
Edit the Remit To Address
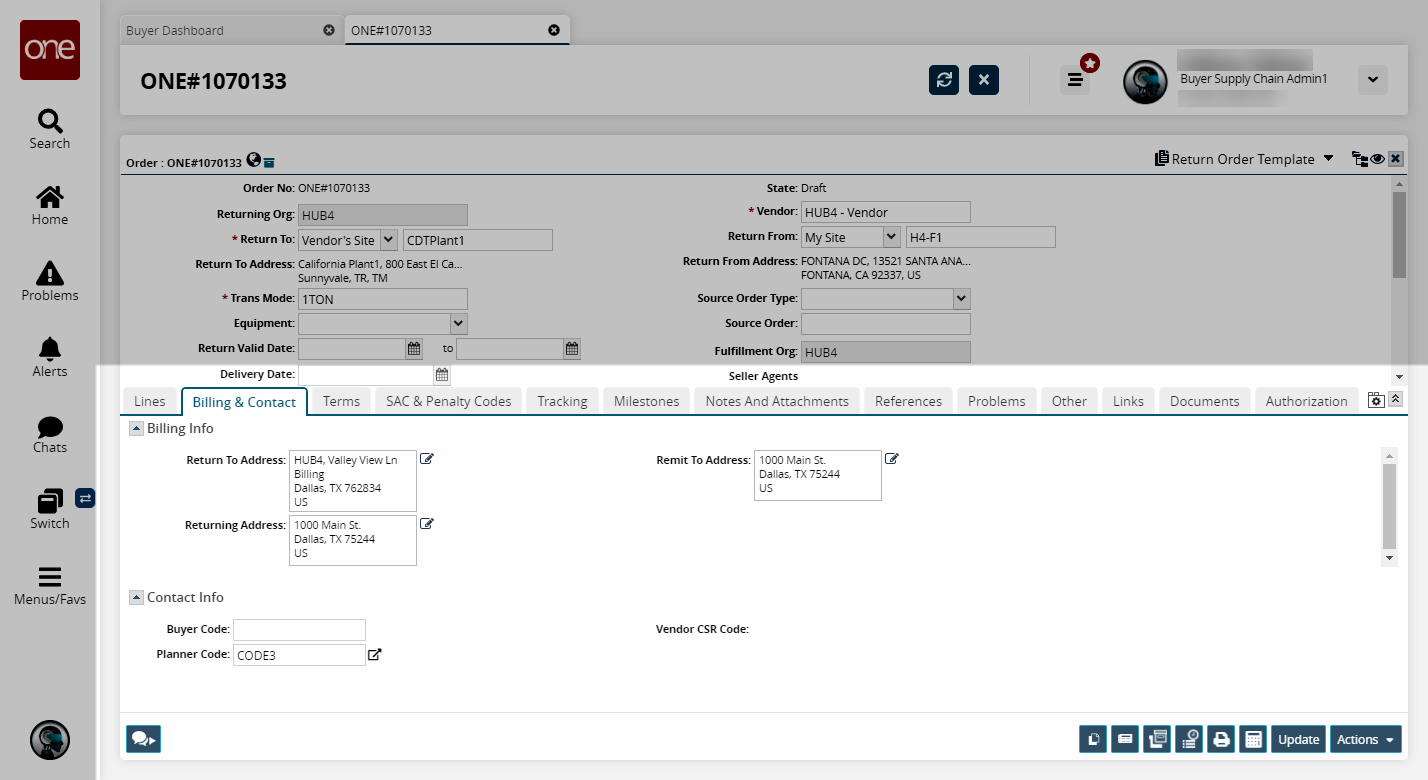(892, 459)
